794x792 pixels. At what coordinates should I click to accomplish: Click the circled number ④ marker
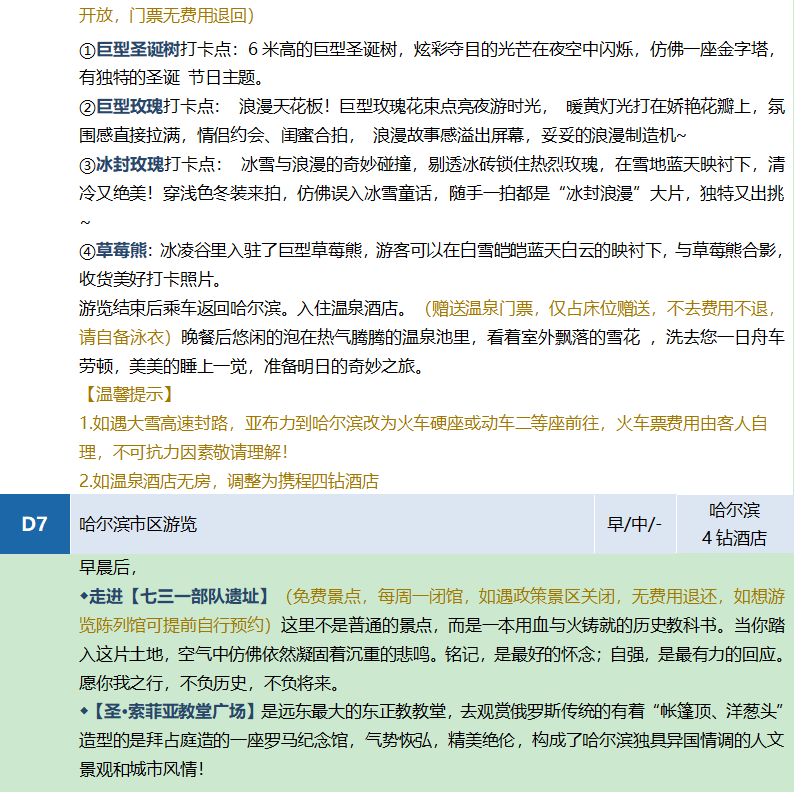click(86, 250)
